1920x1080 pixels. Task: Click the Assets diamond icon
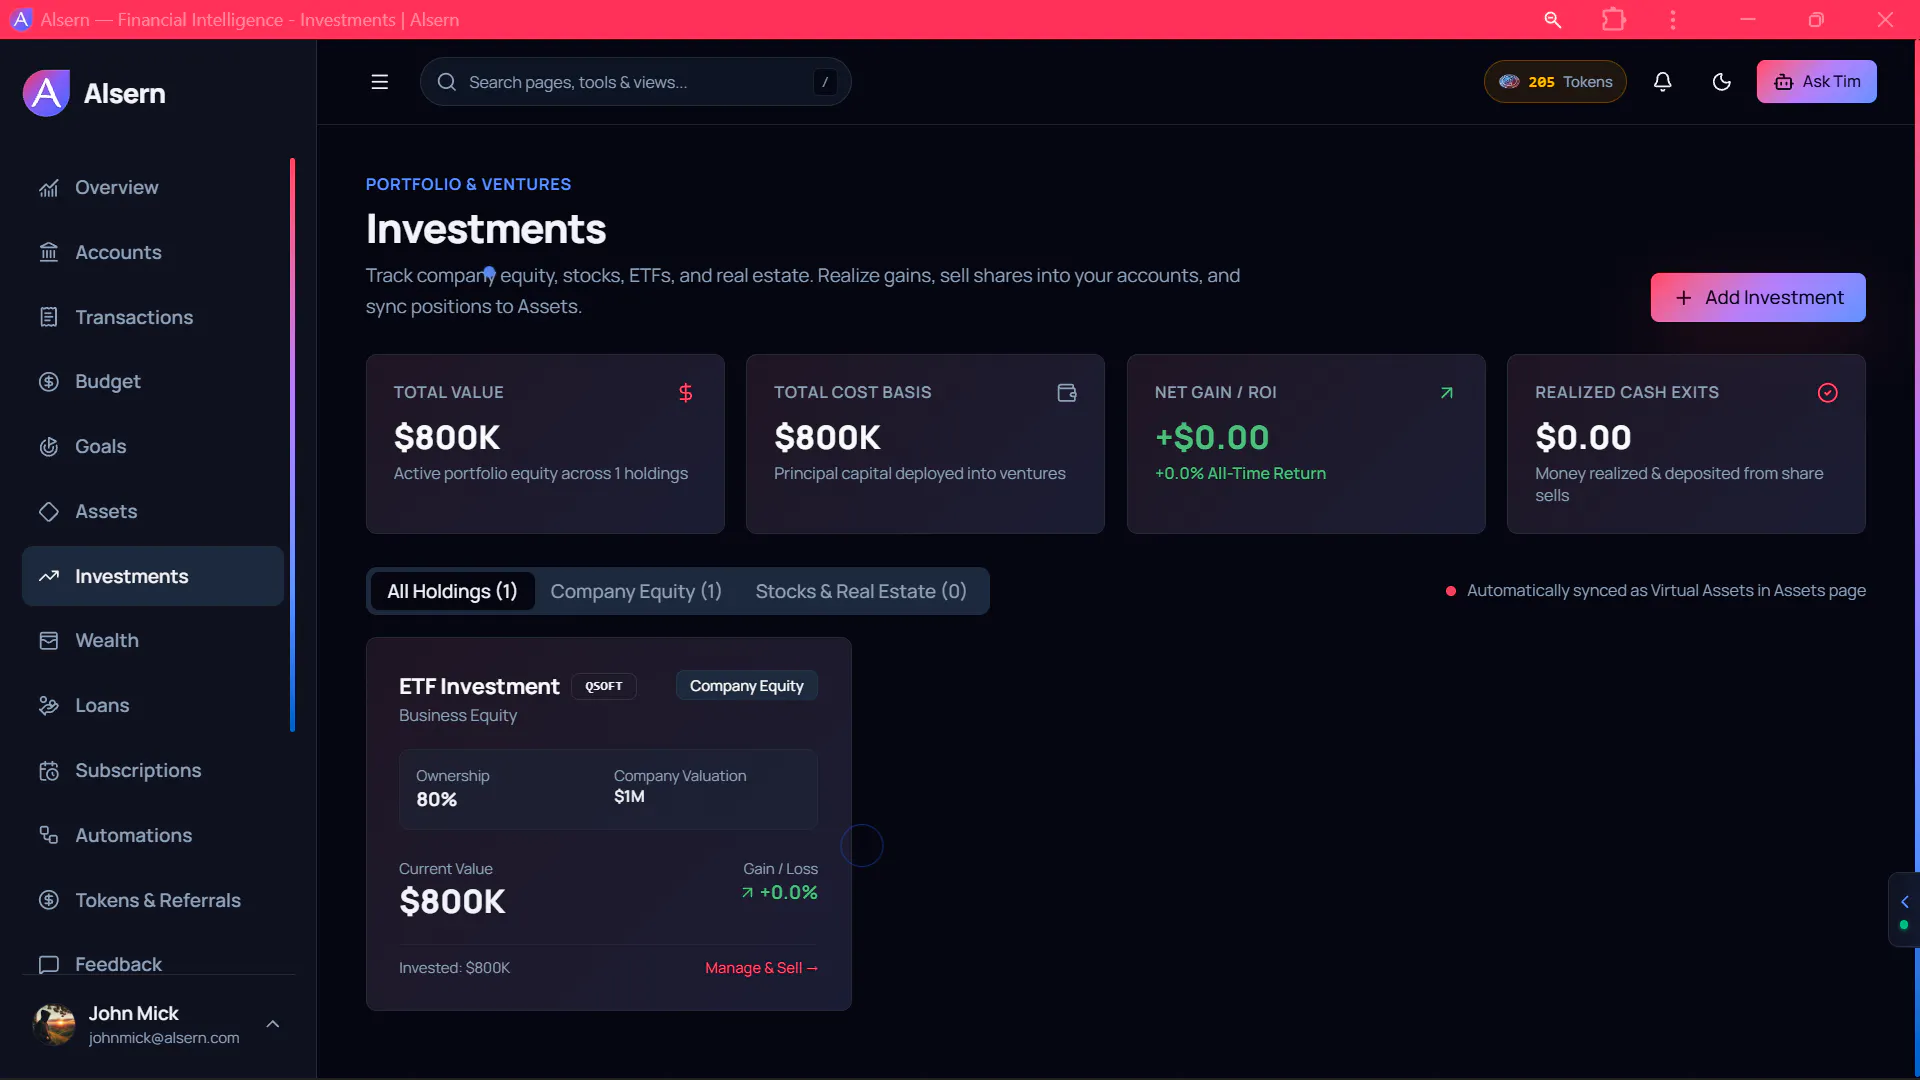[49, 512]
